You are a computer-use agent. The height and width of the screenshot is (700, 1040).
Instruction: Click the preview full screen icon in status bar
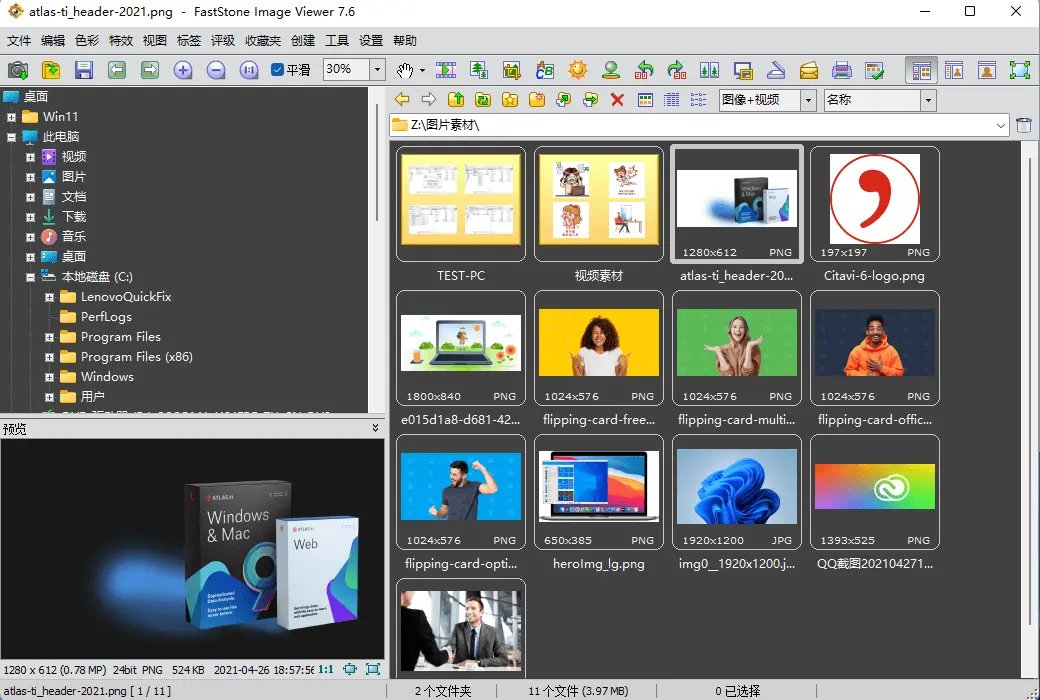click(x=373, y=669)
